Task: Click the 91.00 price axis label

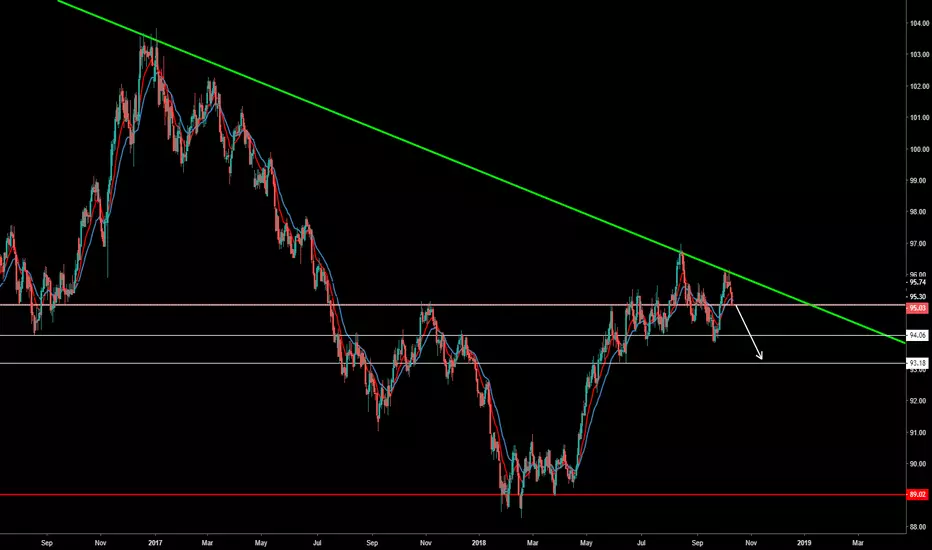Action: tap(918, 433)
